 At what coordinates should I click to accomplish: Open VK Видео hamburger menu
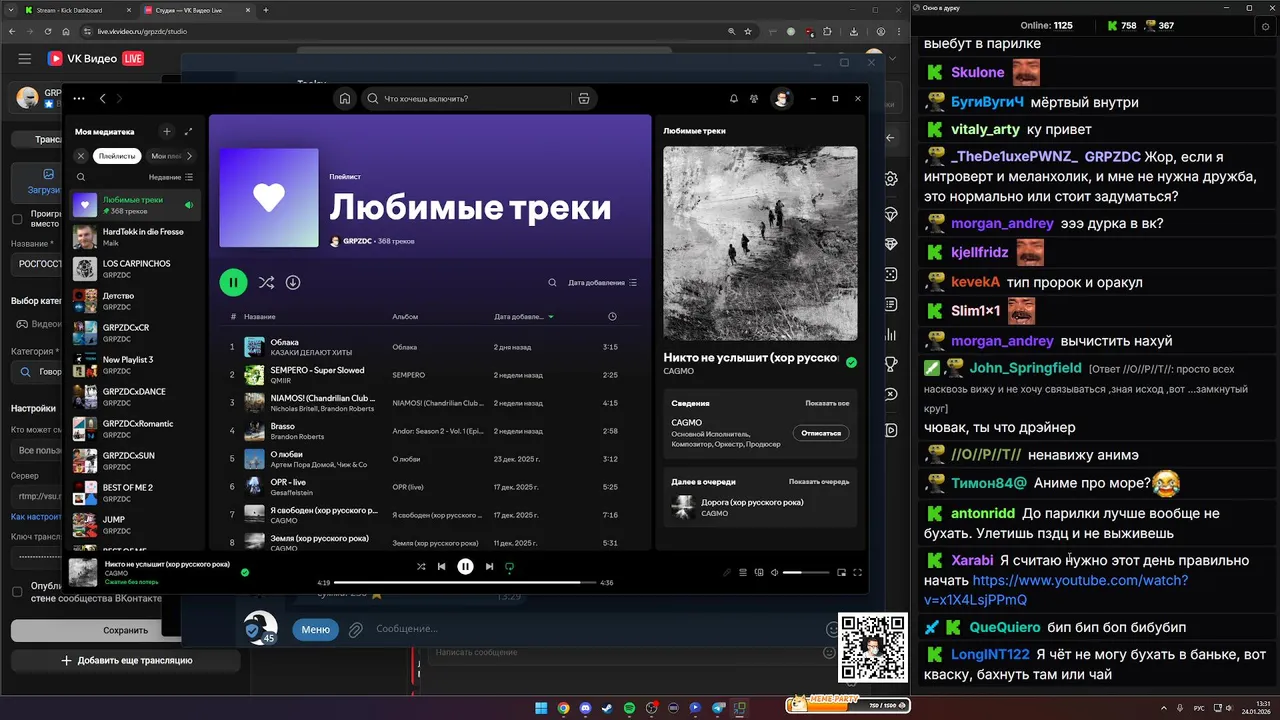[24, 59]
